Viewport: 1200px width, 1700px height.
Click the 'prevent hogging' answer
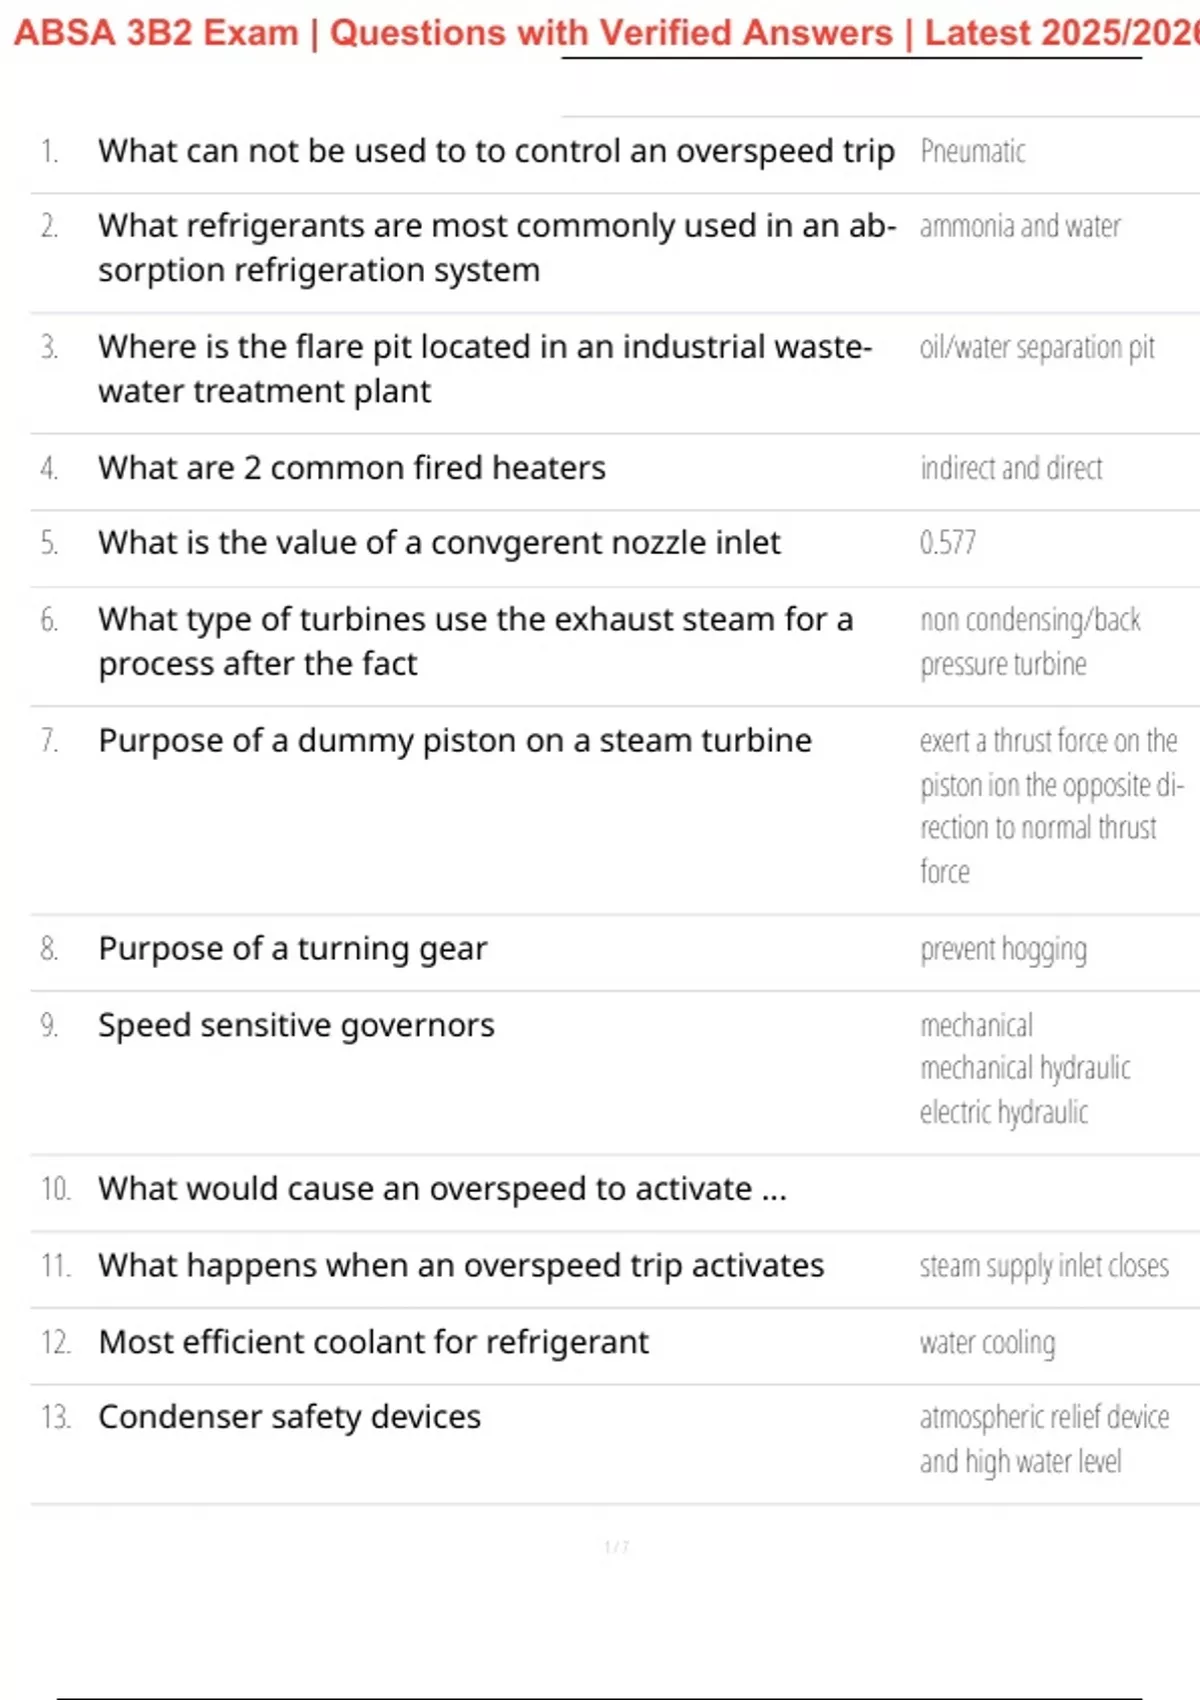click(x=1003, y=949)
